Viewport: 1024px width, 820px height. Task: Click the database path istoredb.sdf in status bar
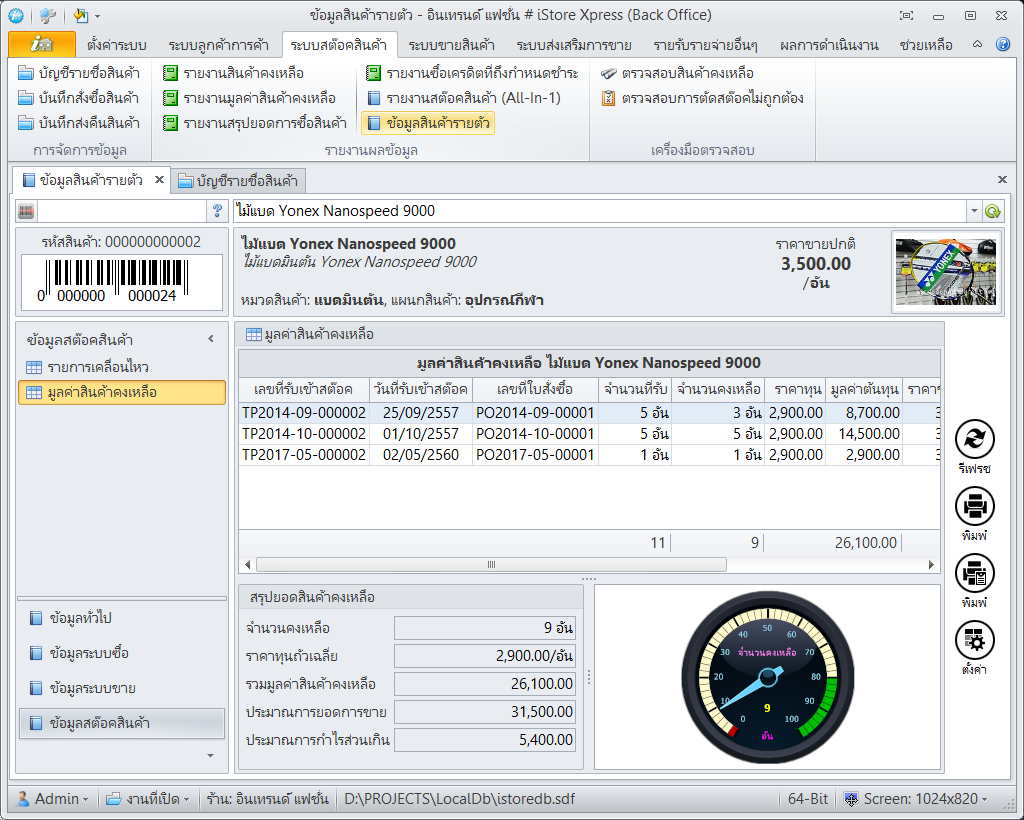pos(460,798)
